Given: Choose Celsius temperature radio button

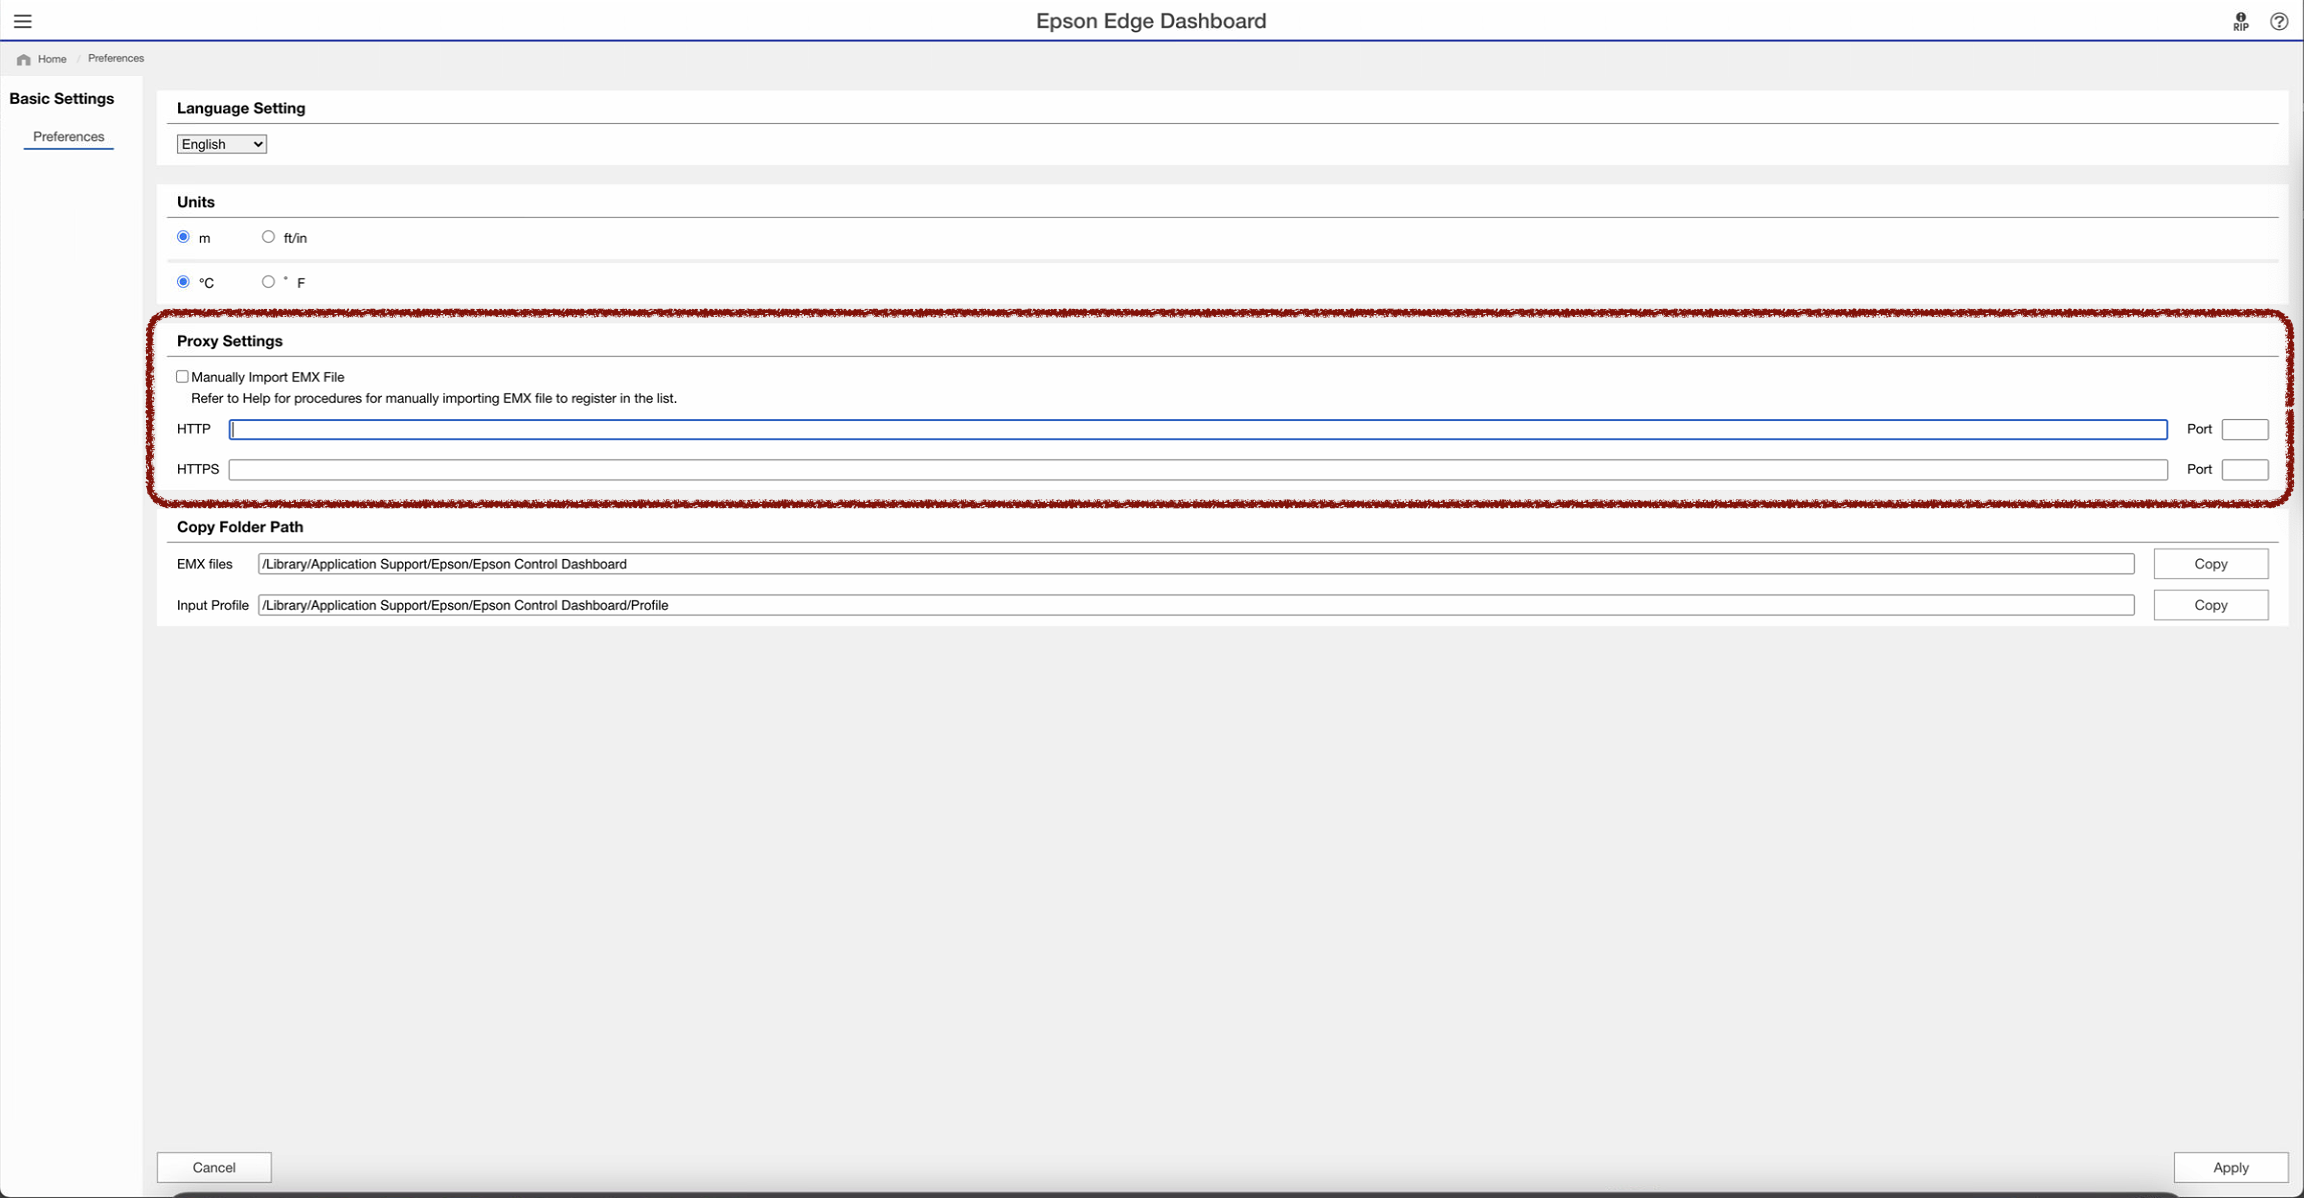Looking at the screenshot, I should [x=183, y=282].
